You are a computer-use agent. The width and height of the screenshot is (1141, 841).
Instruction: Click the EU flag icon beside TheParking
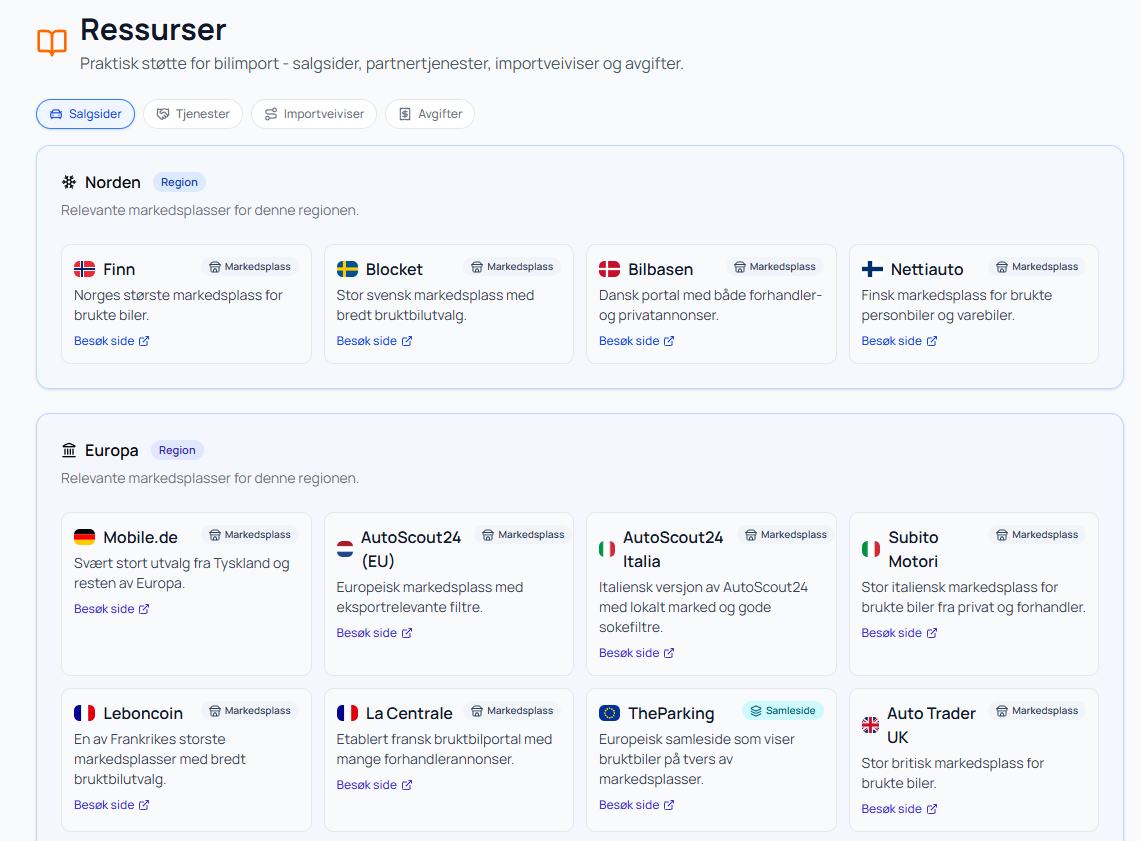coord(609,713)
